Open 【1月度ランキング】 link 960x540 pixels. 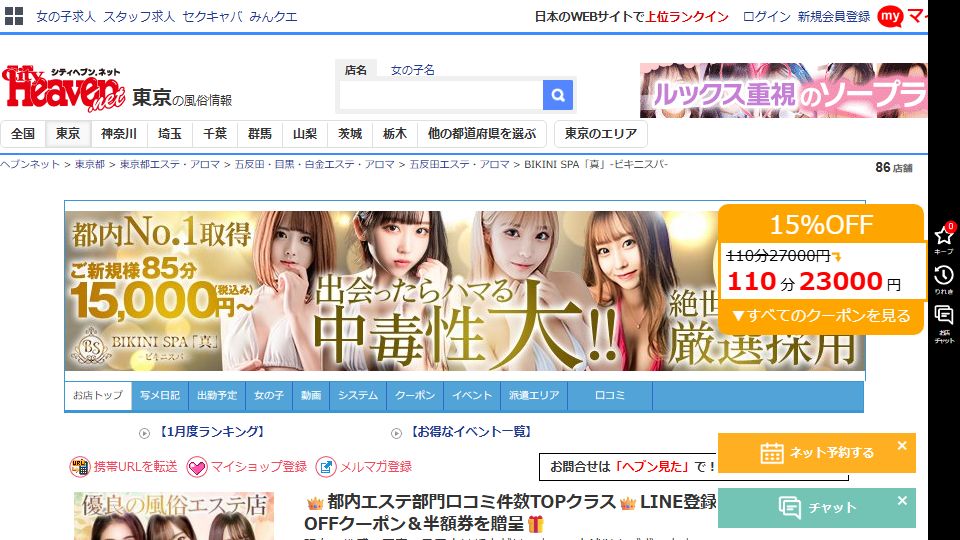point(212,432)
